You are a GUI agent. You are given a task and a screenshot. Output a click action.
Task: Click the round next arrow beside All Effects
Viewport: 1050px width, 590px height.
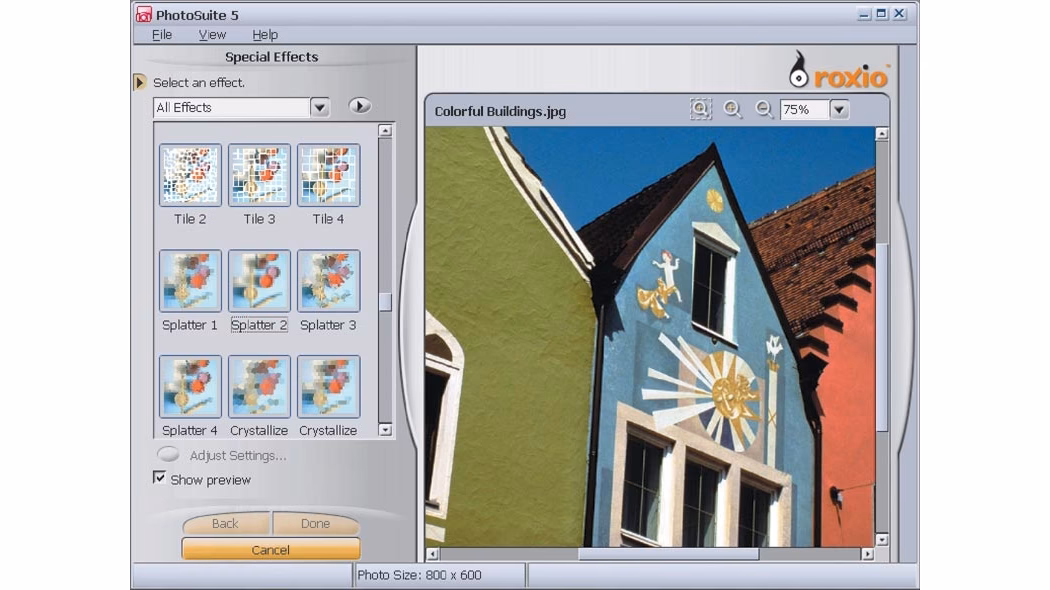pyautogui.click(x=359, y=107)
